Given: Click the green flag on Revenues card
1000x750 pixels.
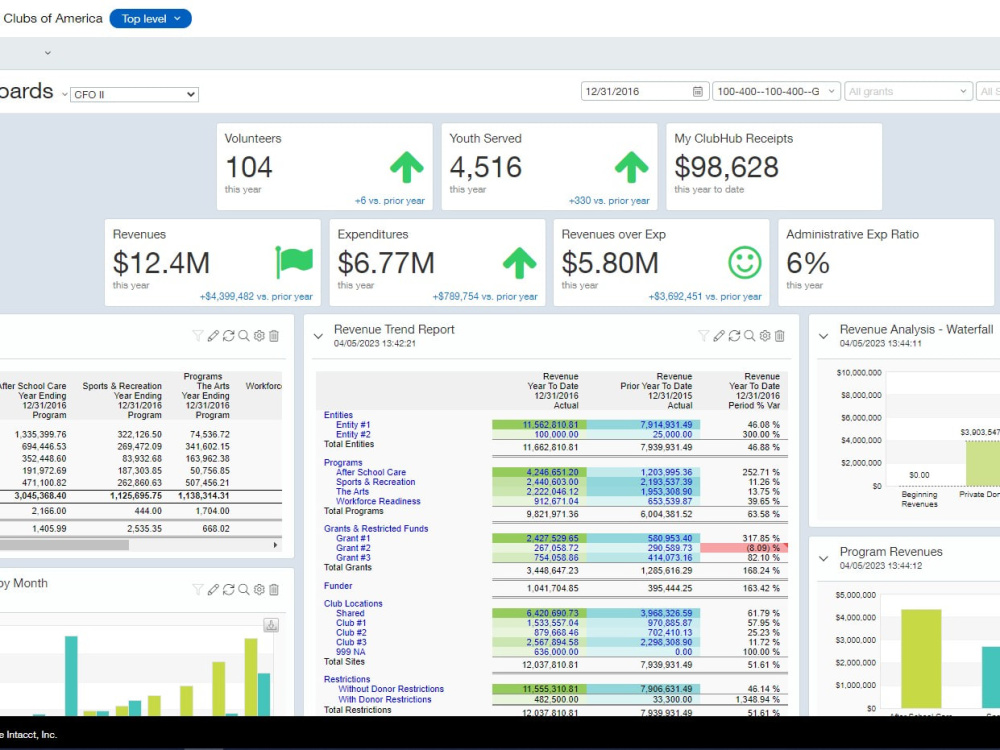Looking at the screenshot, I should [x=294, y=261].
